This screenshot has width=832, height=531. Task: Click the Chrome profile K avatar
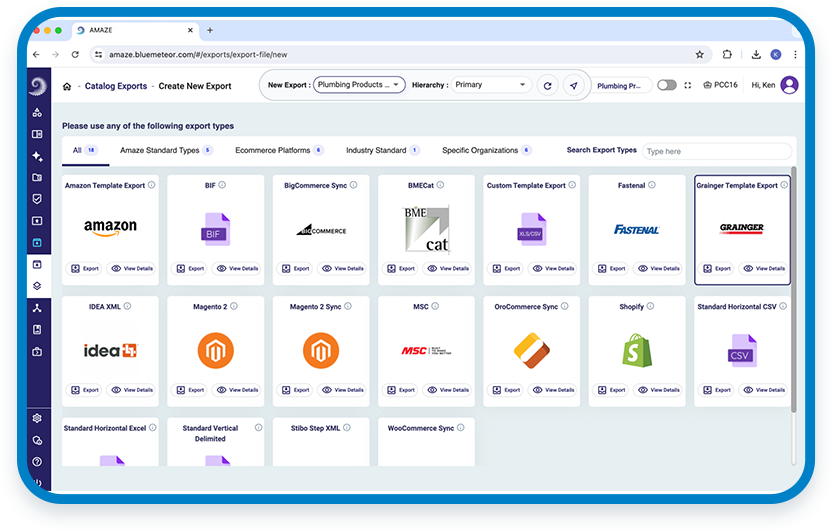point(775,54)
